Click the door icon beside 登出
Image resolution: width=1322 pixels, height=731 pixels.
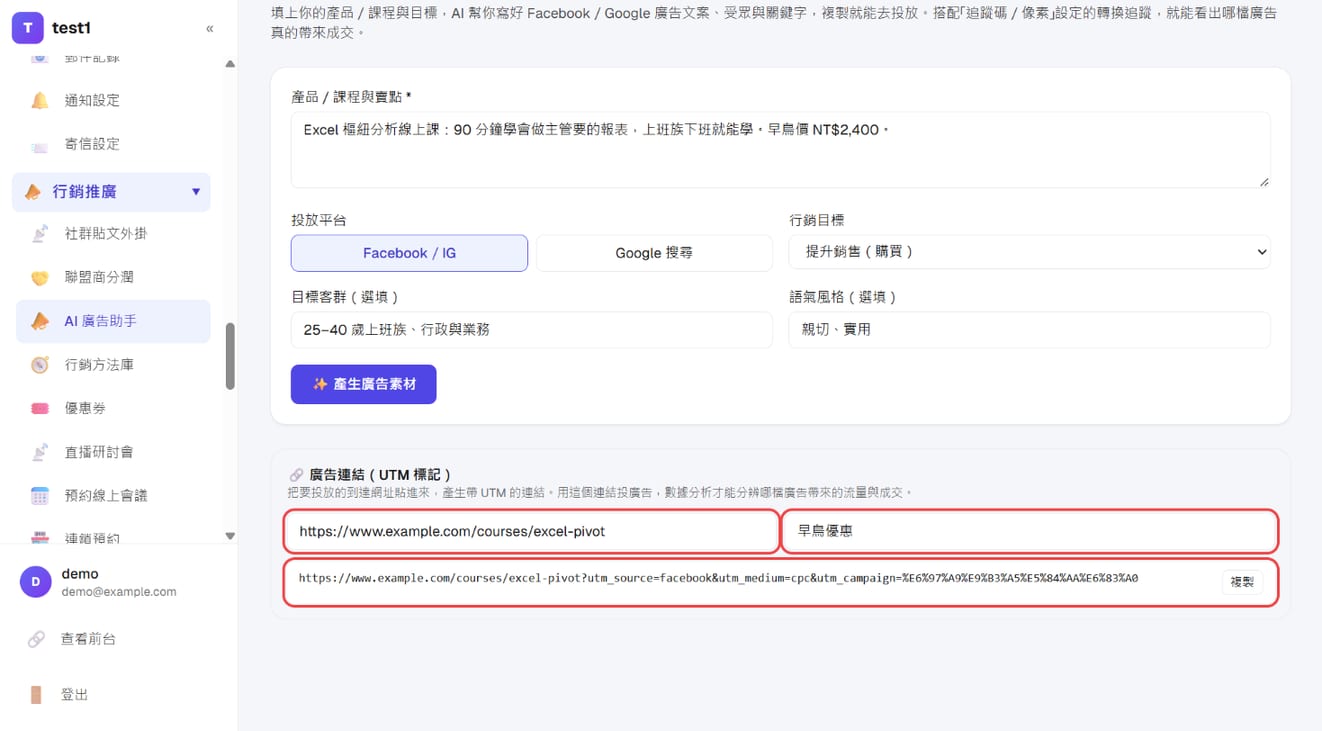(x=36, y=694)
